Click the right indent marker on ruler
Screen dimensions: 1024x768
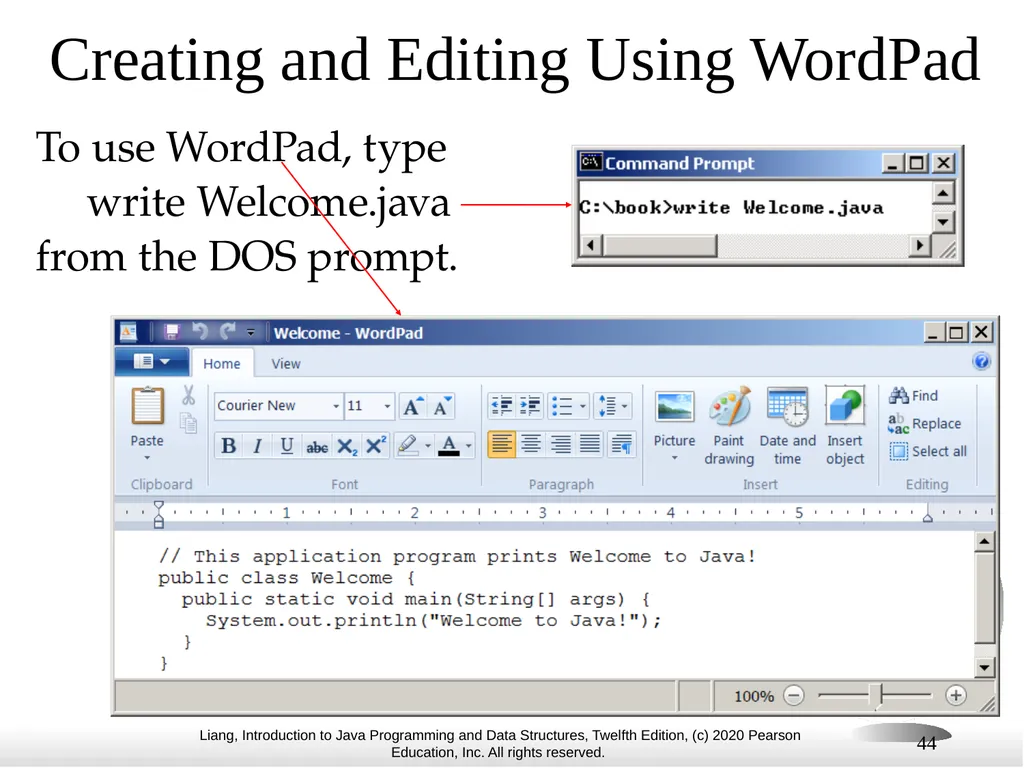point(927,517)
